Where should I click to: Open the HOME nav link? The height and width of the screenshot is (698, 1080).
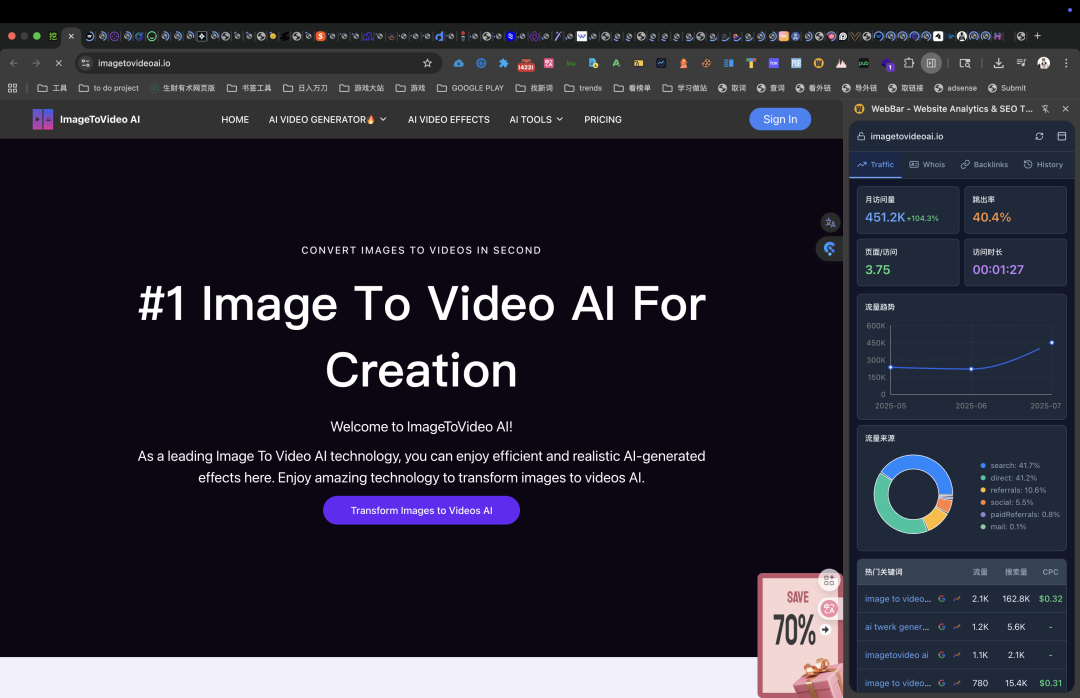click(235, 119)
